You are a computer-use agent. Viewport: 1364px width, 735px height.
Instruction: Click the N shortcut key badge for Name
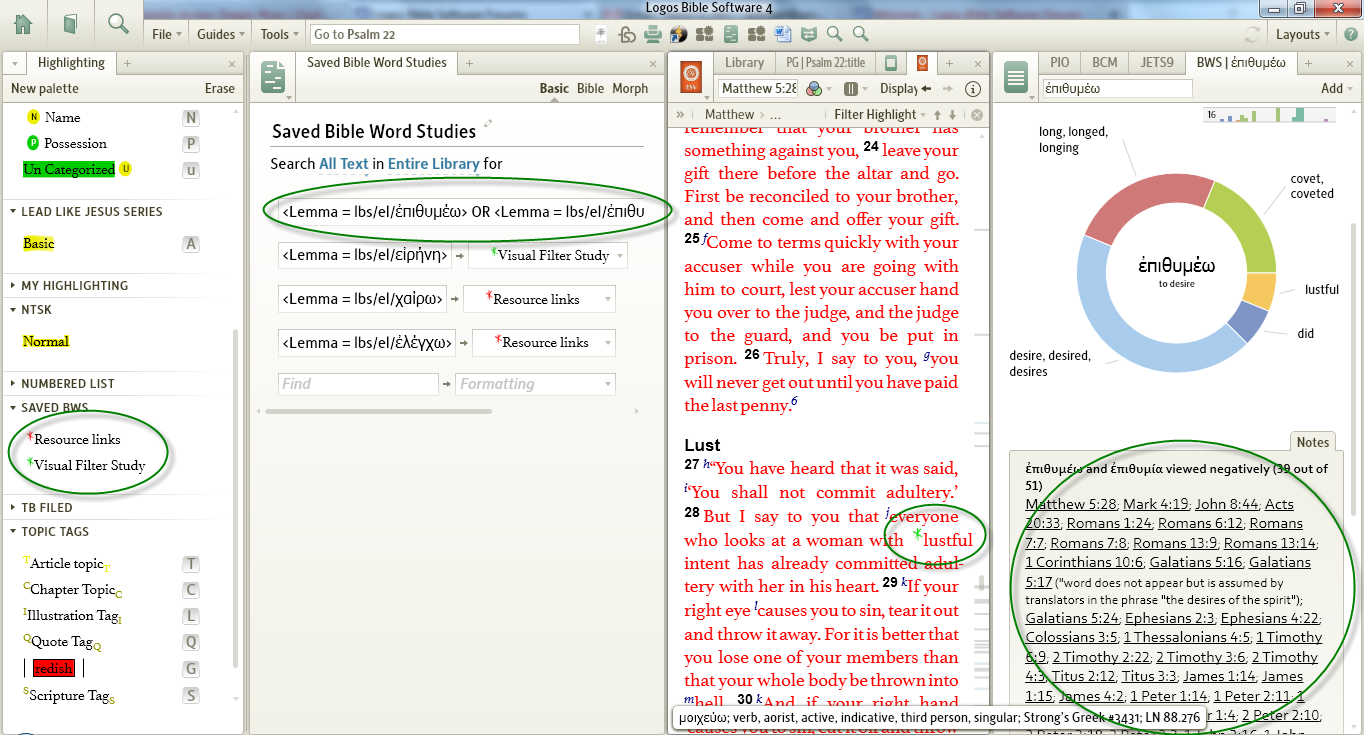(x=190, y=118)
